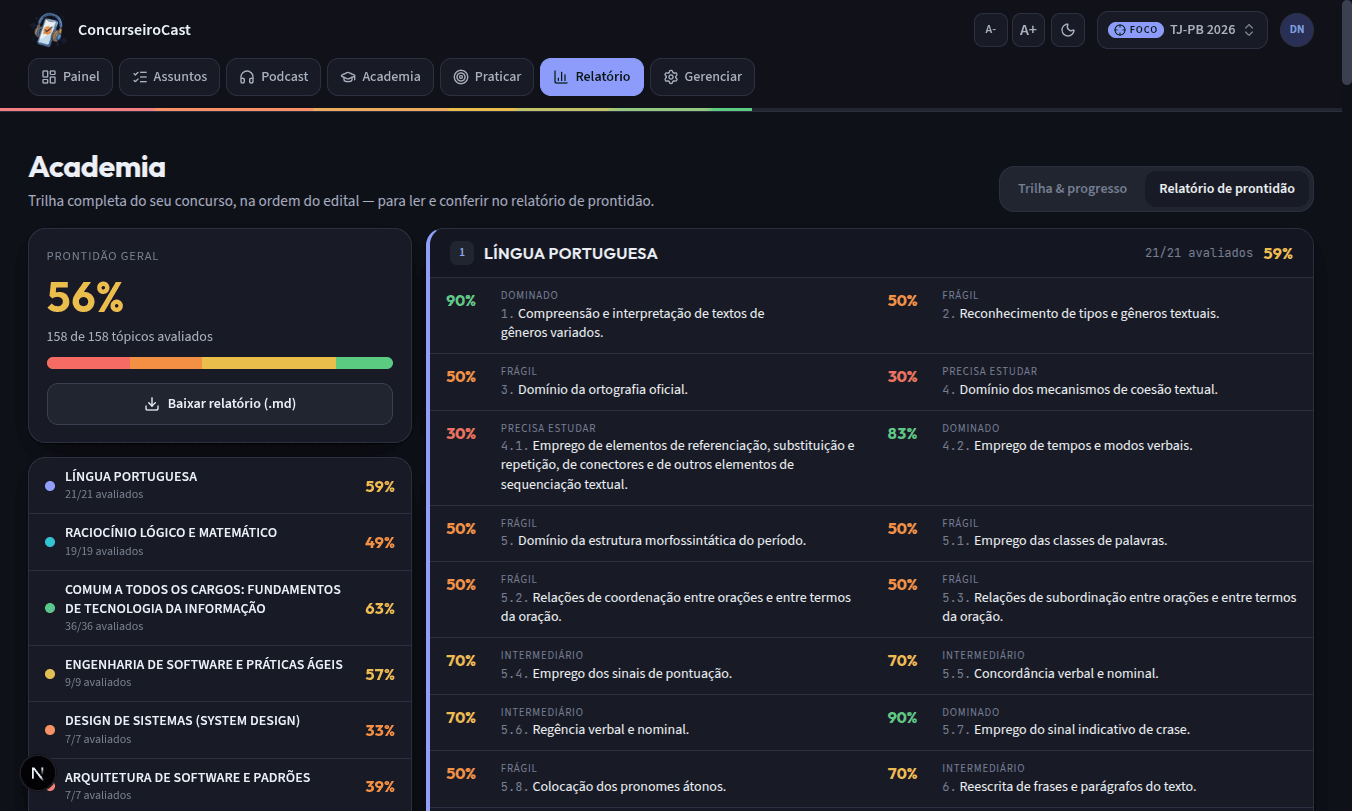This screenshot has height=811, width=1352.
Task: Select ENGENHARIA DE SOFTWARE E PRÁTICAS ÁGEIS
Action: [x=220, y=674]
